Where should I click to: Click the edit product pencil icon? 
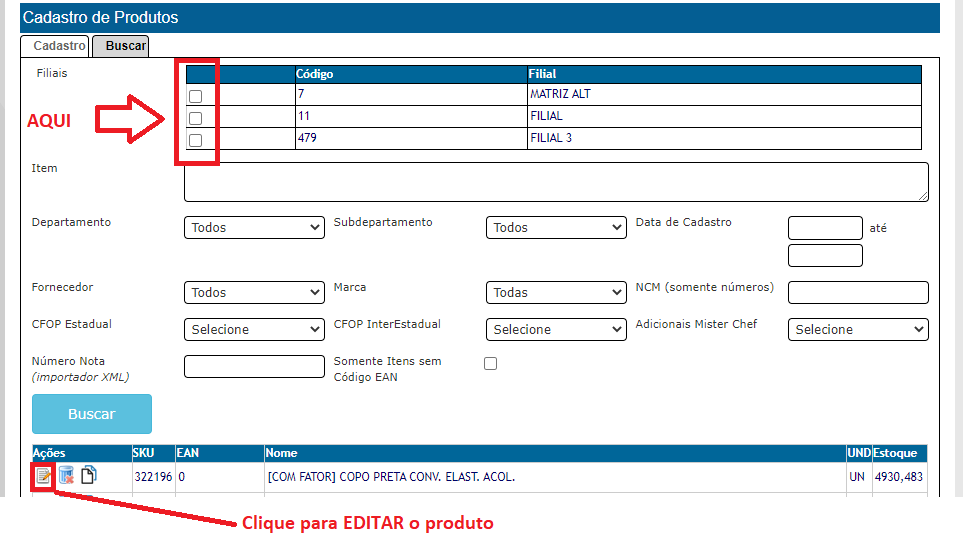tap(43, 476)
